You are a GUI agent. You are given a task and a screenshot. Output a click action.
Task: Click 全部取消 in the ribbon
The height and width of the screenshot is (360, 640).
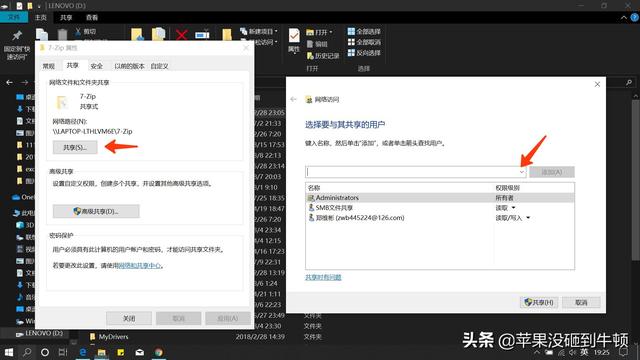(x=364, y=42)
